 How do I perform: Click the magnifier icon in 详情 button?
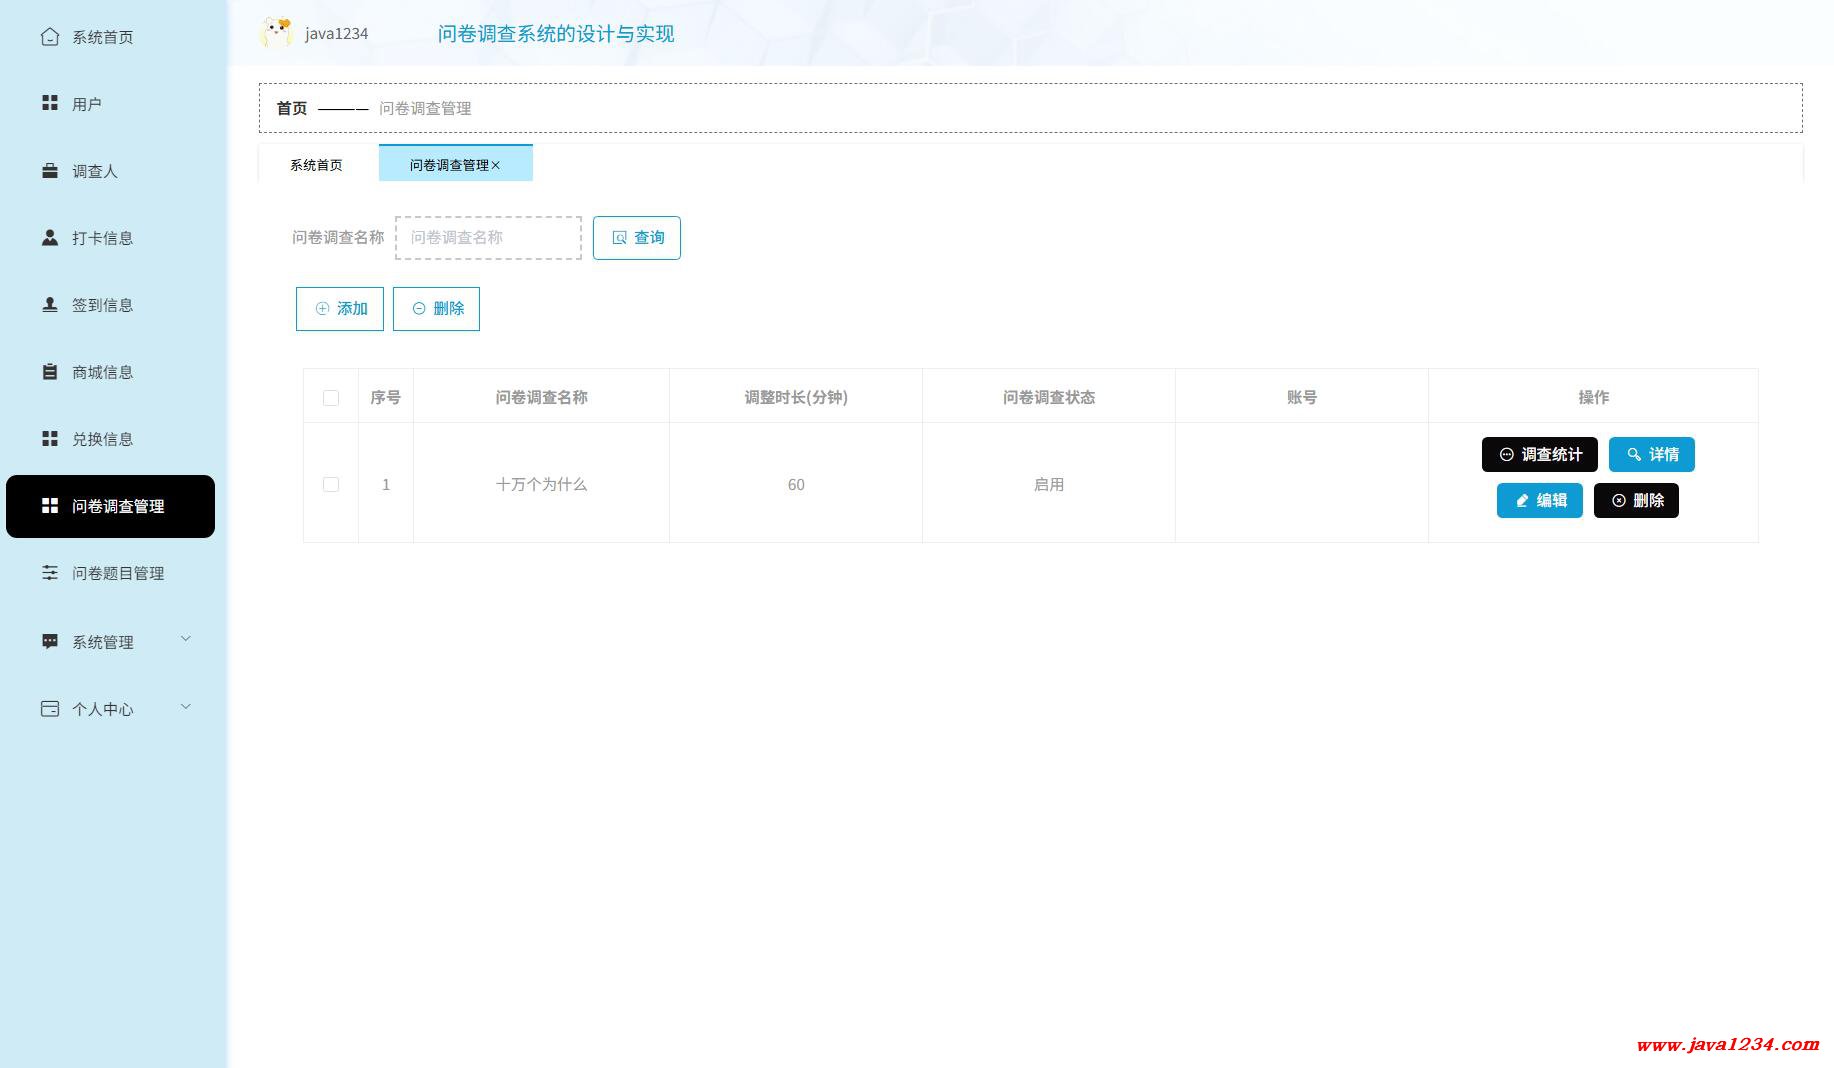click(x=1634, y=454)
